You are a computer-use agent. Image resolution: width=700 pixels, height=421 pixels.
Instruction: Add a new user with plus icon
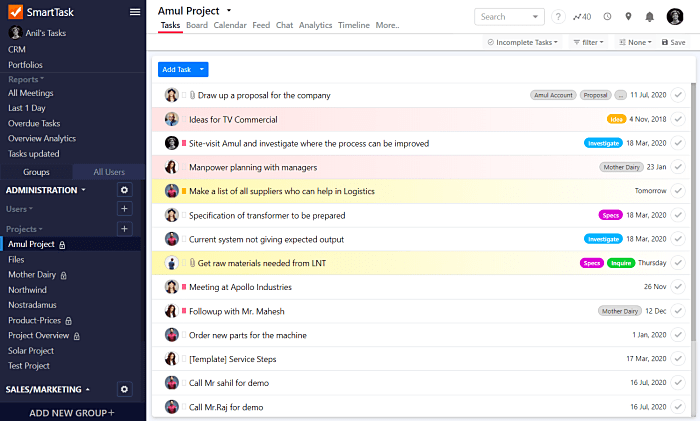tap(125, 208)
